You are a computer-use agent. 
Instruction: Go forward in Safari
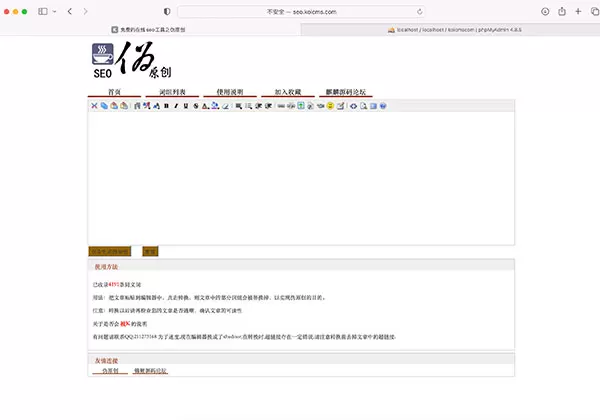(85, 11)
